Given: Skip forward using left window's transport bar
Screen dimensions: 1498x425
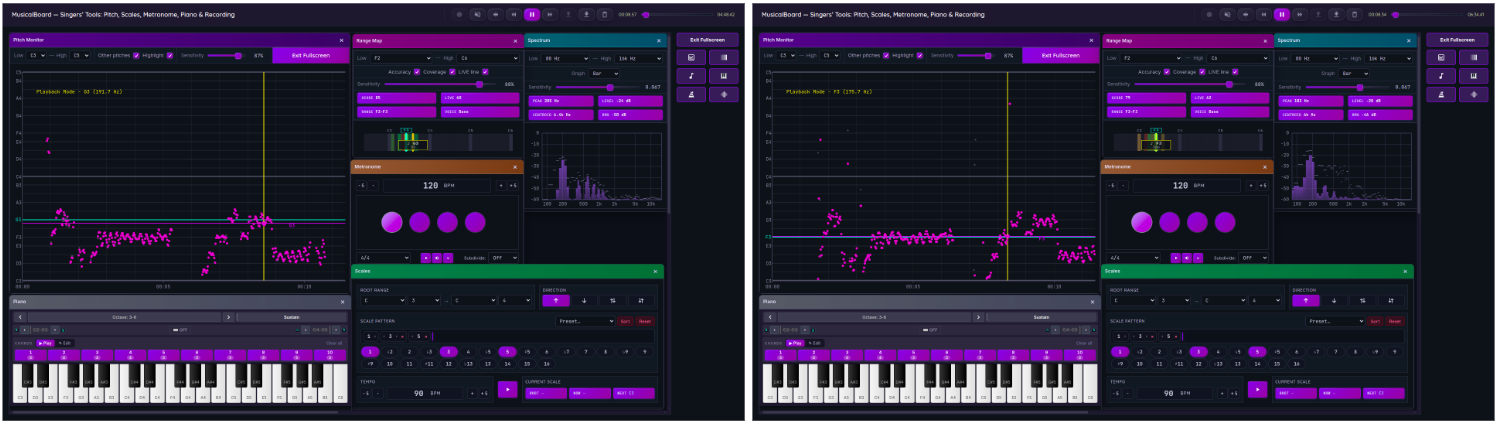Looking at the screenshot, I should click(x=549, y=14).
